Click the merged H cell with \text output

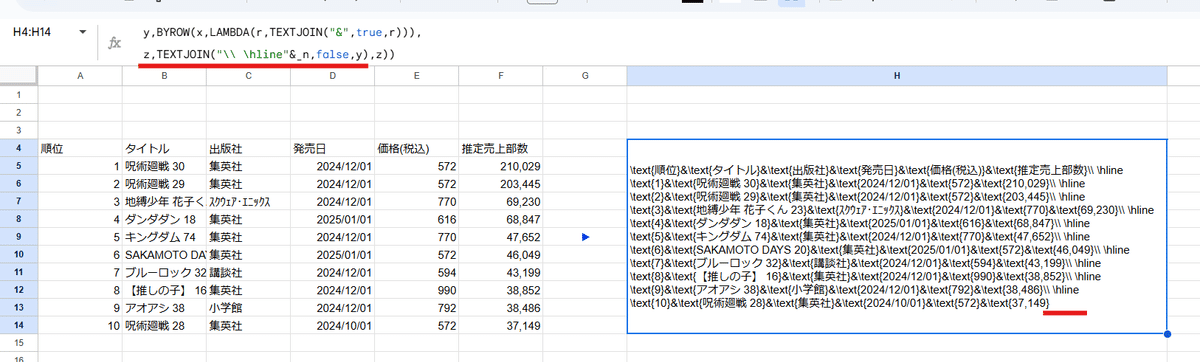[x=897, y=237]
